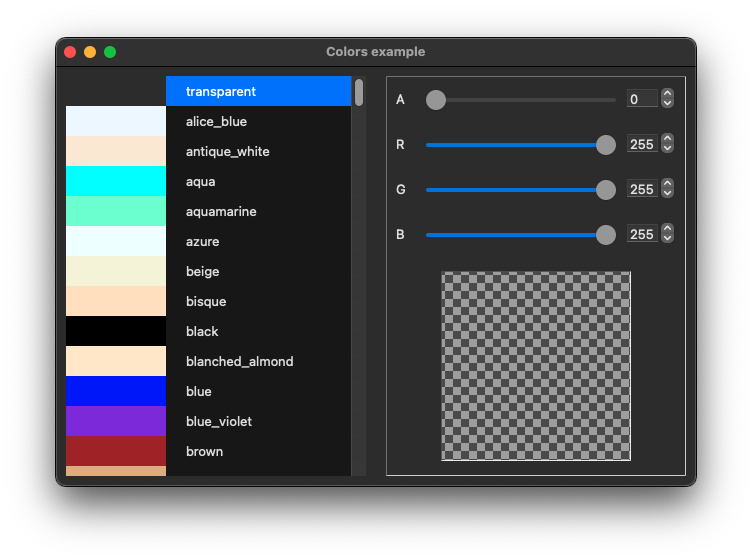Click the beige swatch
The image size is (752, 560).
coord(116,271)
